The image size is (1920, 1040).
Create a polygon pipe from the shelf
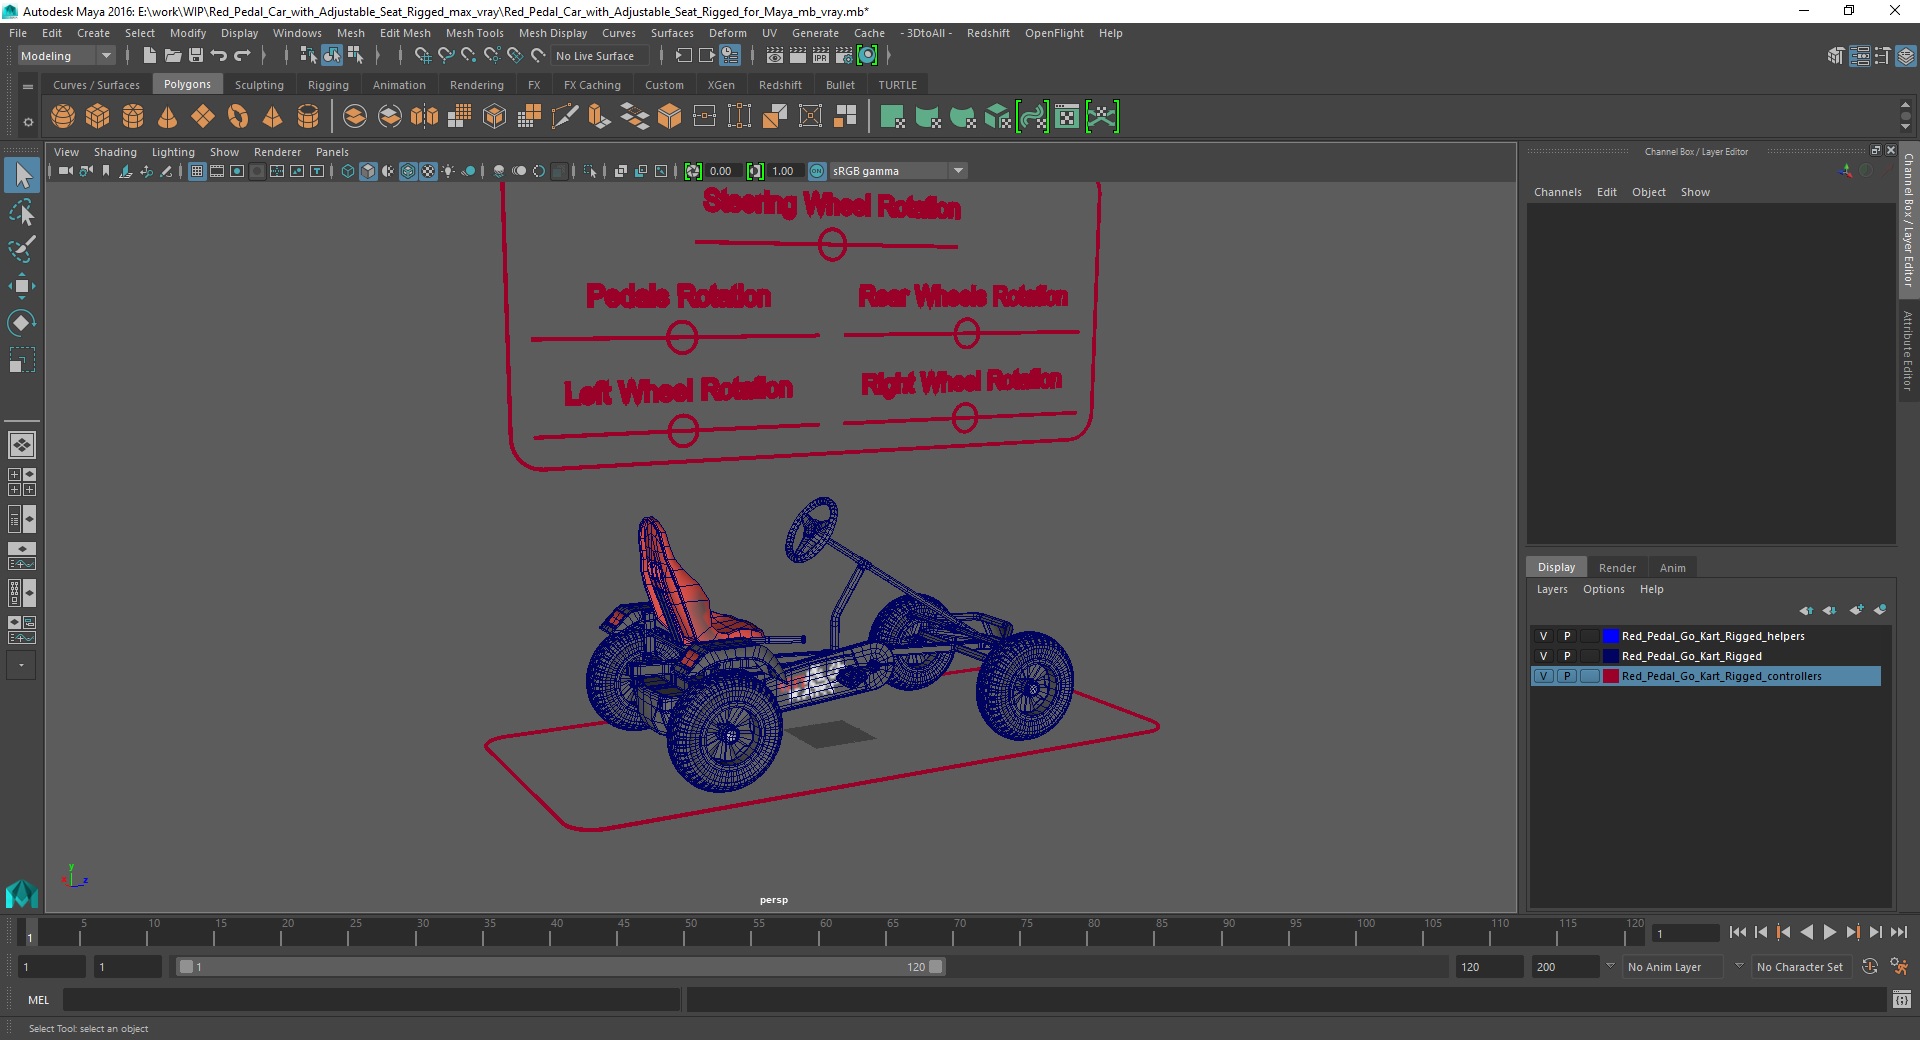308,117
